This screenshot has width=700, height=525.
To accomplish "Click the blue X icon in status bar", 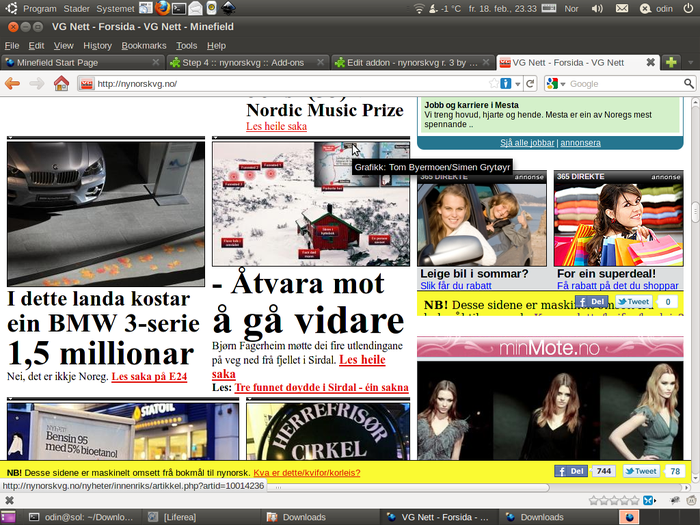I will 648,500.
